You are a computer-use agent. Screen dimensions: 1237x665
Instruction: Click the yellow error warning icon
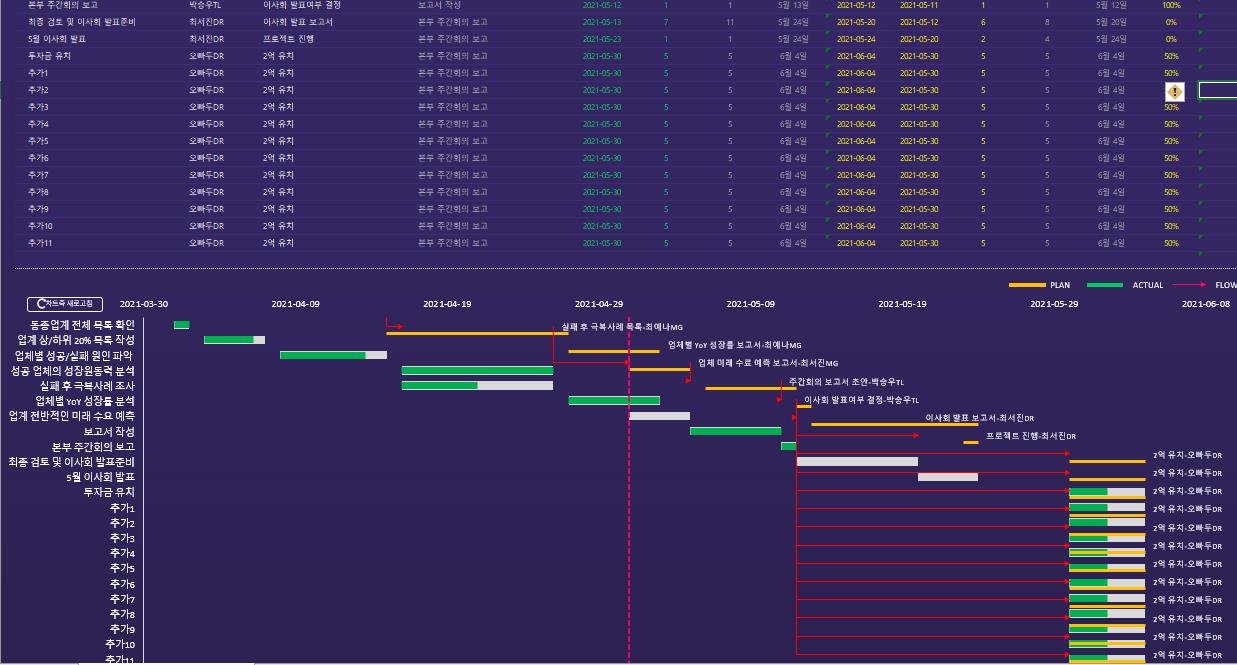coord(1174,91)
